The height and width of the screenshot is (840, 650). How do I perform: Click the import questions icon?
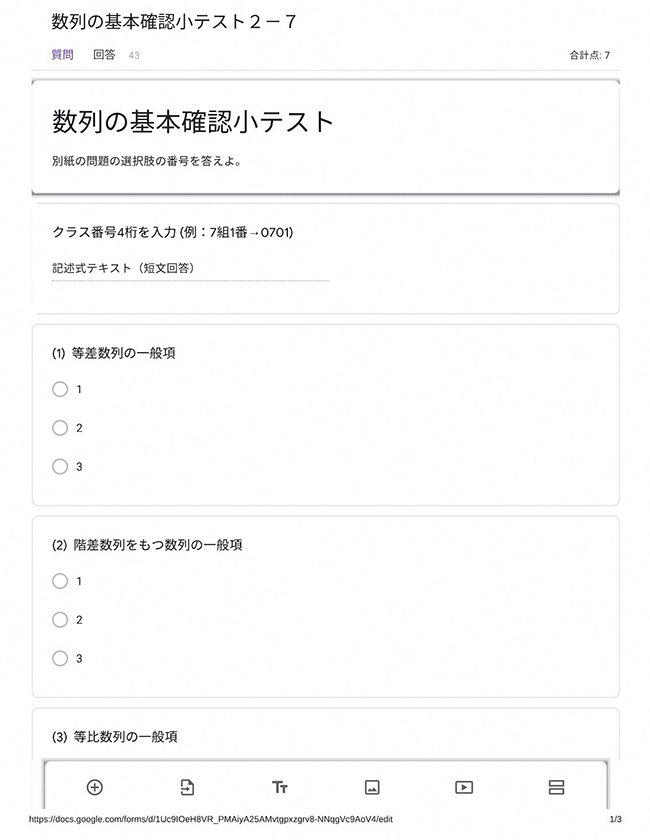[187, 787]
